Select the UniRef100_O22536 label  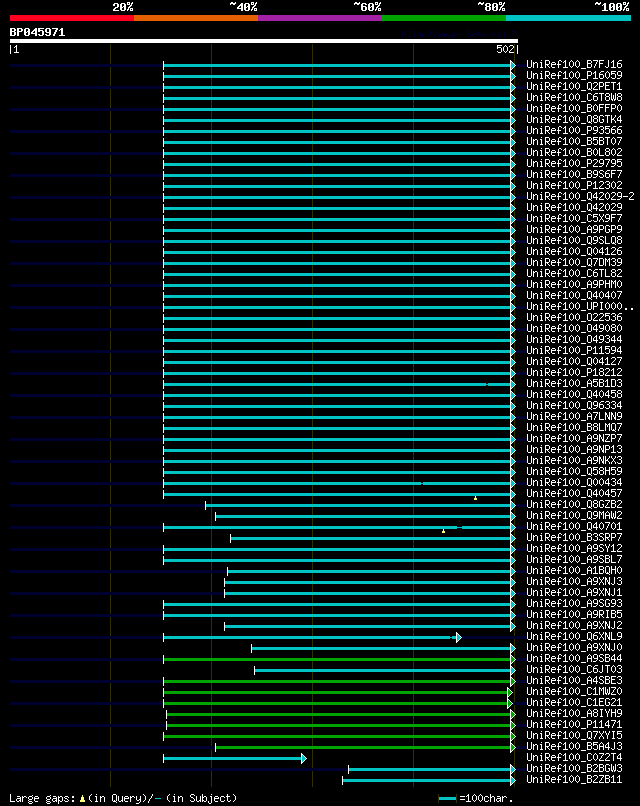pos(574,318)
